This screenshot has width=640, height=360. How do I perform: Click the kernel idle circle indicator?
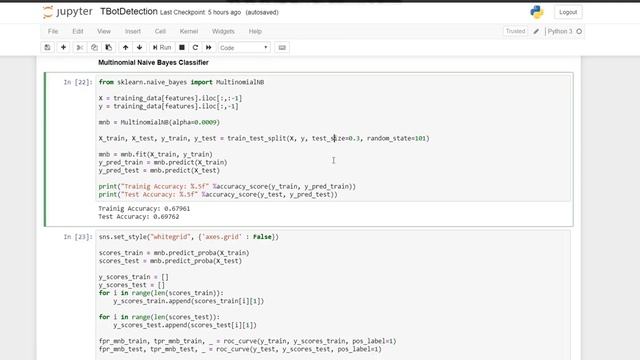point(579,31)
